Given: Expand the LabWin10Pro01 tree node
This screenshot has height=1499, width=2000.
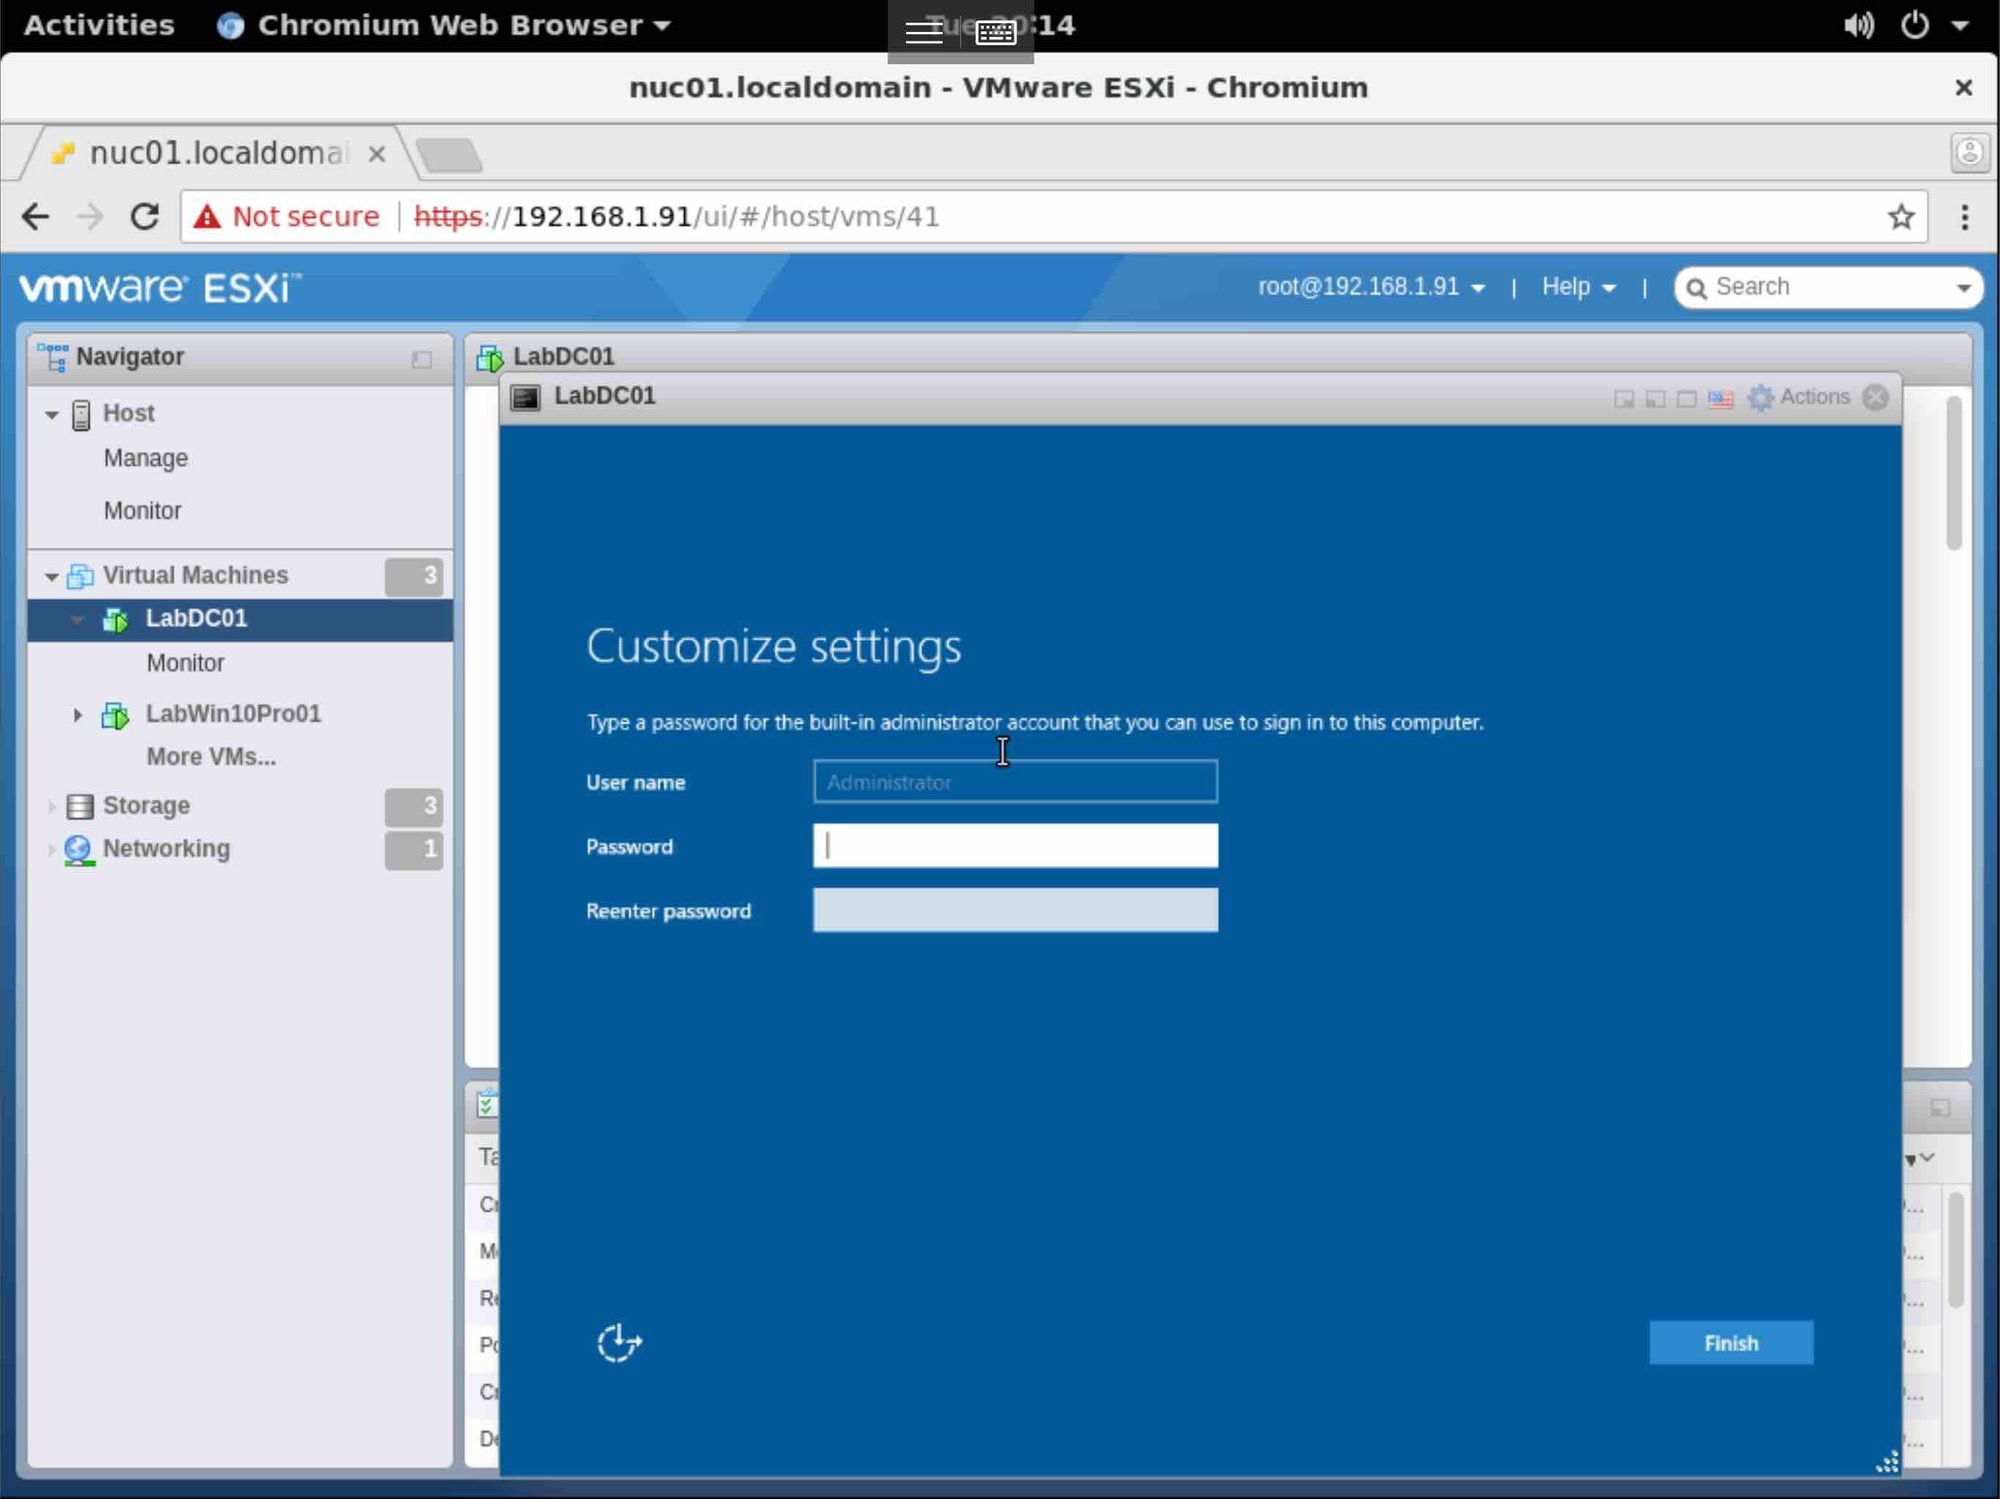Looking at the screenshot, I should tap(77, 715).
